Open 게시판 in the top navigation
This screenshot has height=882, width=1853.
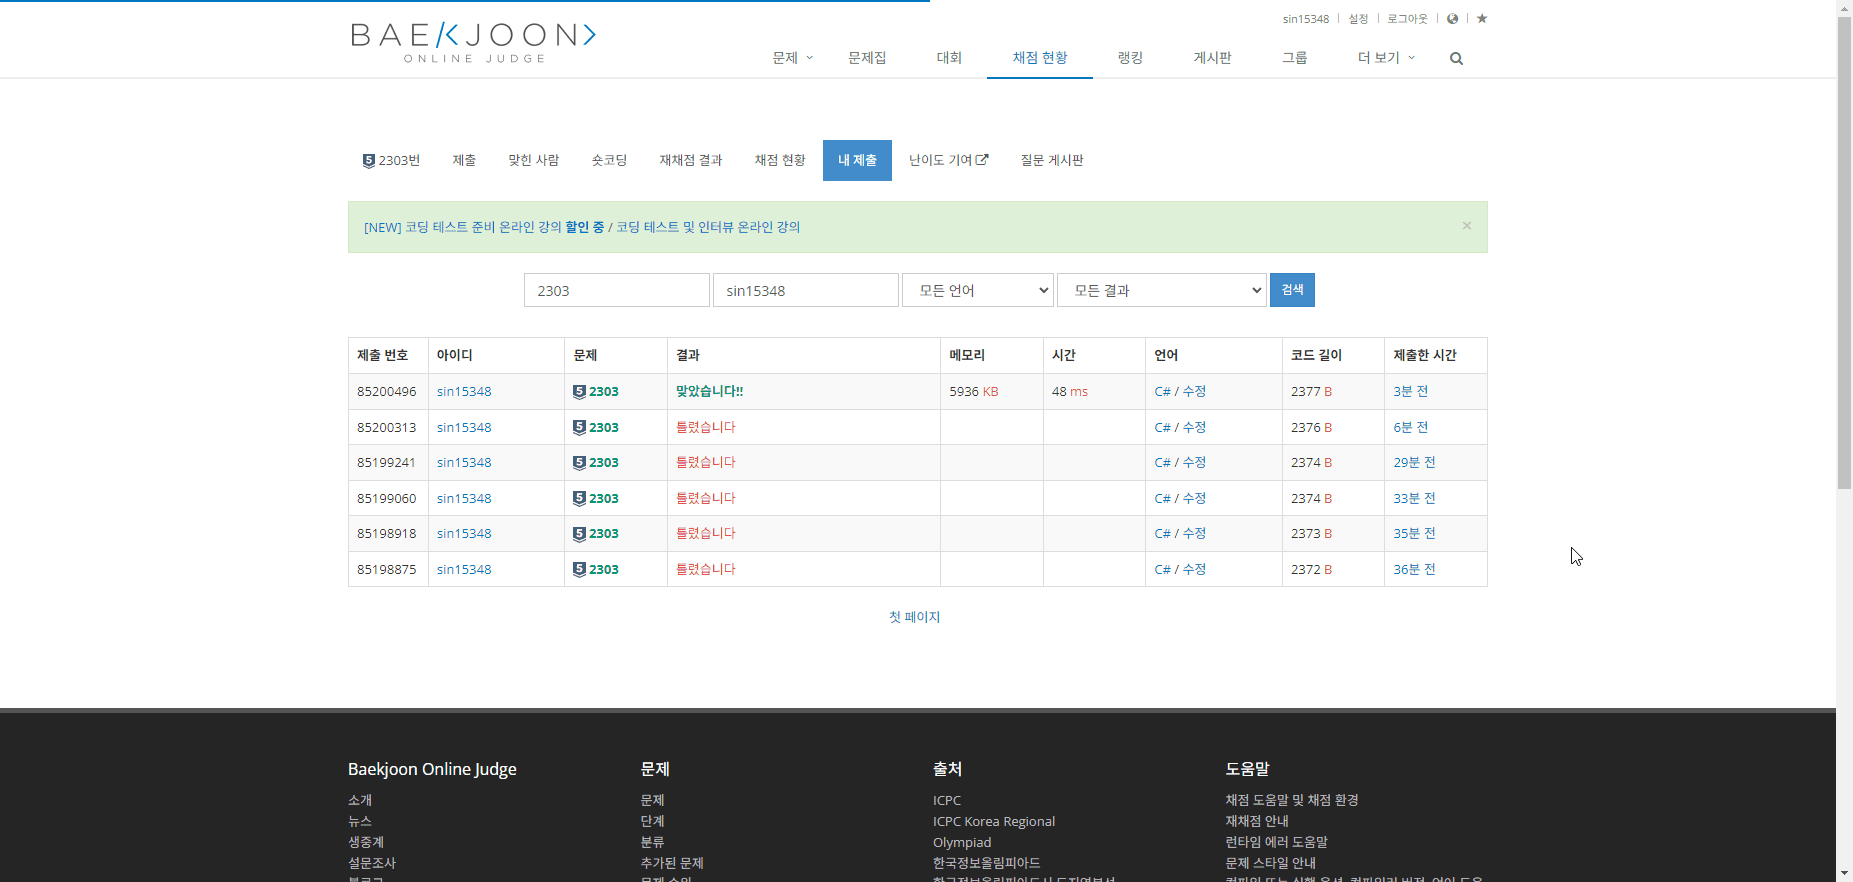[x=1212, y=58]
